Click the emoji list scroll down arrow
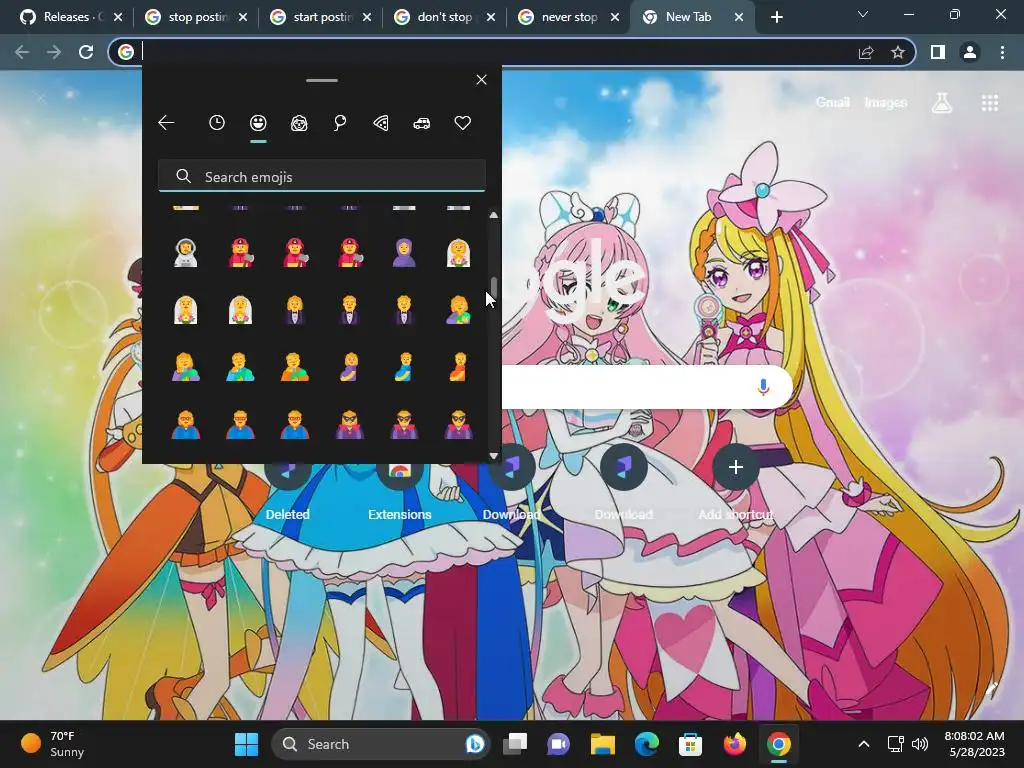The image size is (1024, 768). click(x=494, y=456)
